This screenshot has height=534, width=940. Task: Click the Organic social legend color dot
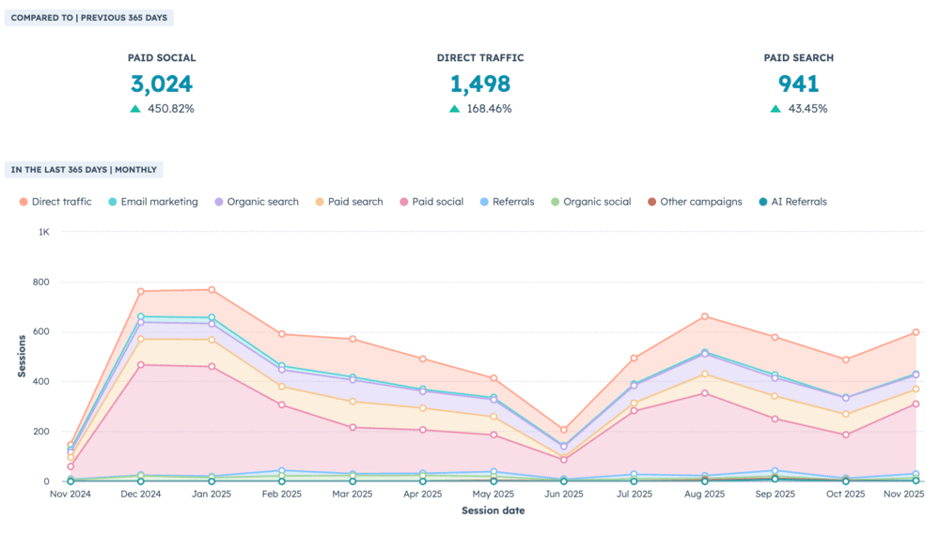[x=554, y=202]
